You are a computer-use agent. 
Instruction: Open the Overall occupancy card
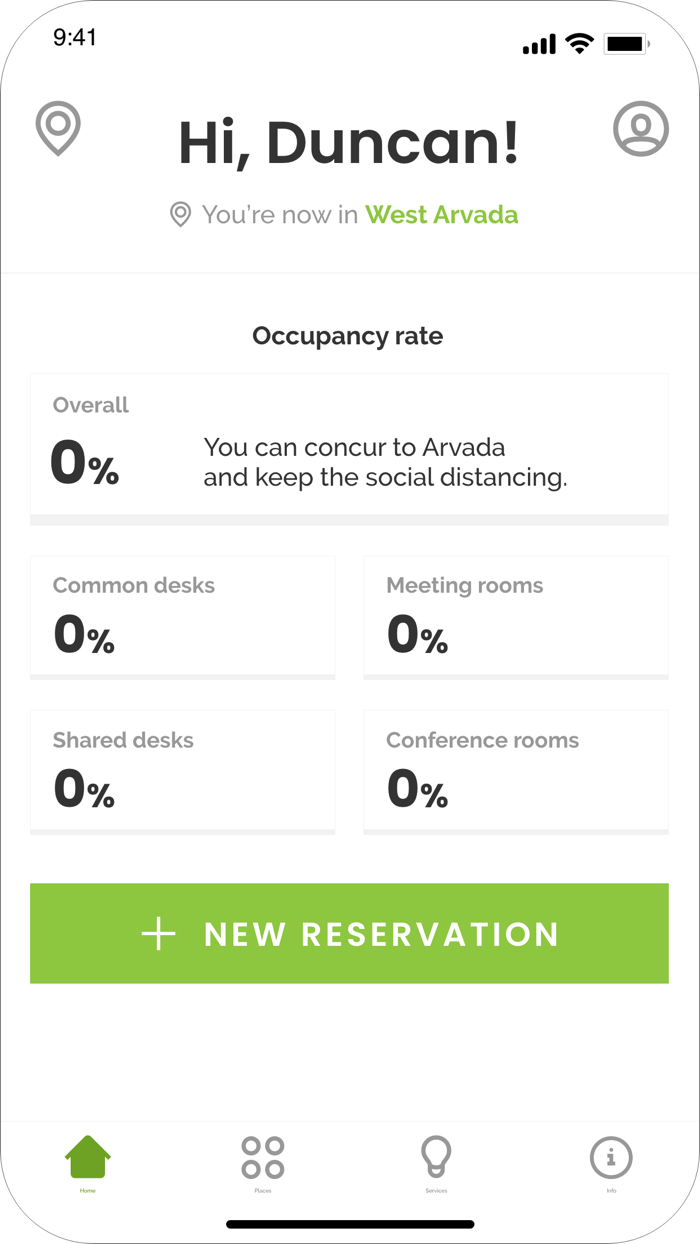coord(349,443)
